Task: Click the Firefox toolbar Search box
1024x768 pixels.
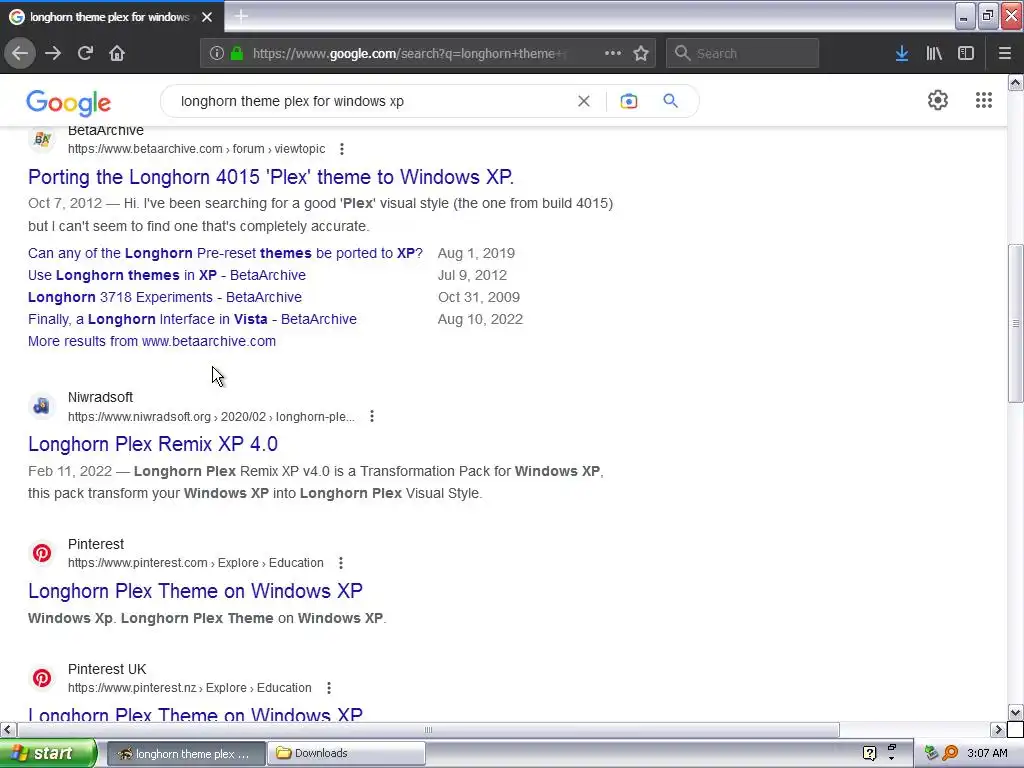Action: coord(743,54)
